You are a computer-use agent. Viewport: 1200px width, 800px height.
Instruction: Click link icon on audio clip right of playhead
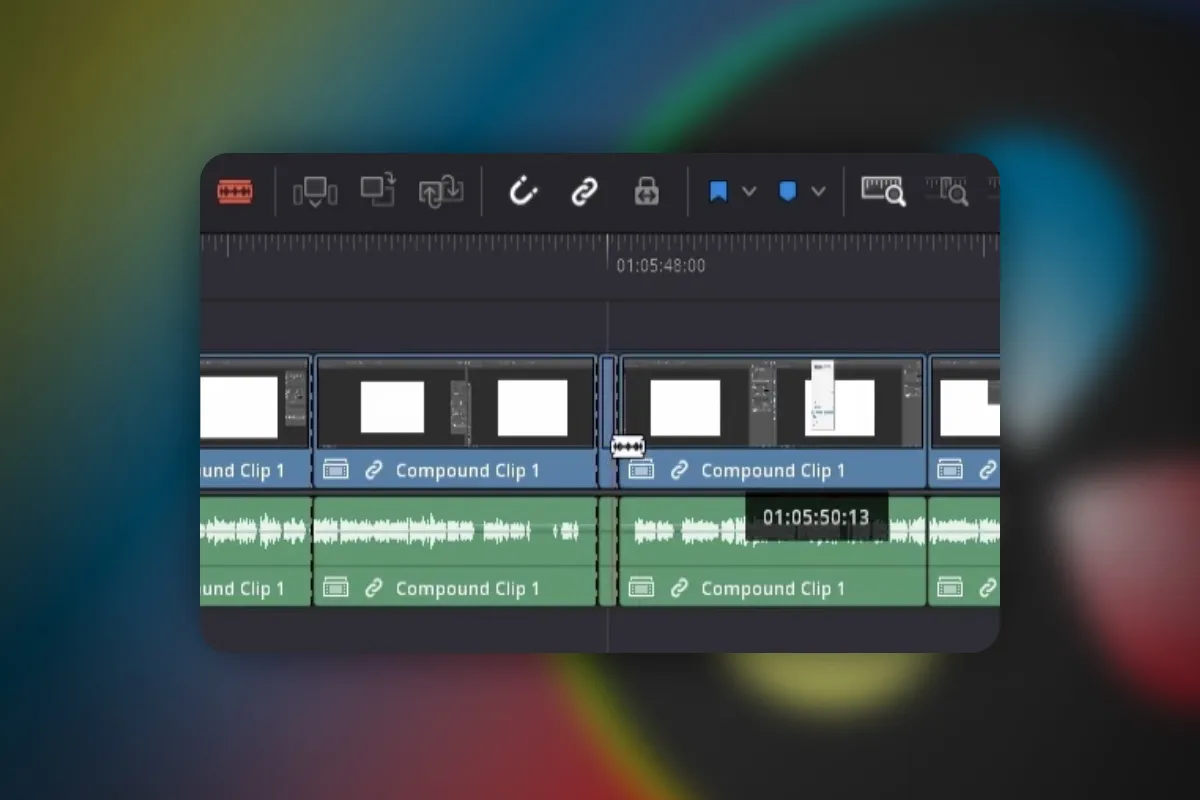[x=679, y=588]
